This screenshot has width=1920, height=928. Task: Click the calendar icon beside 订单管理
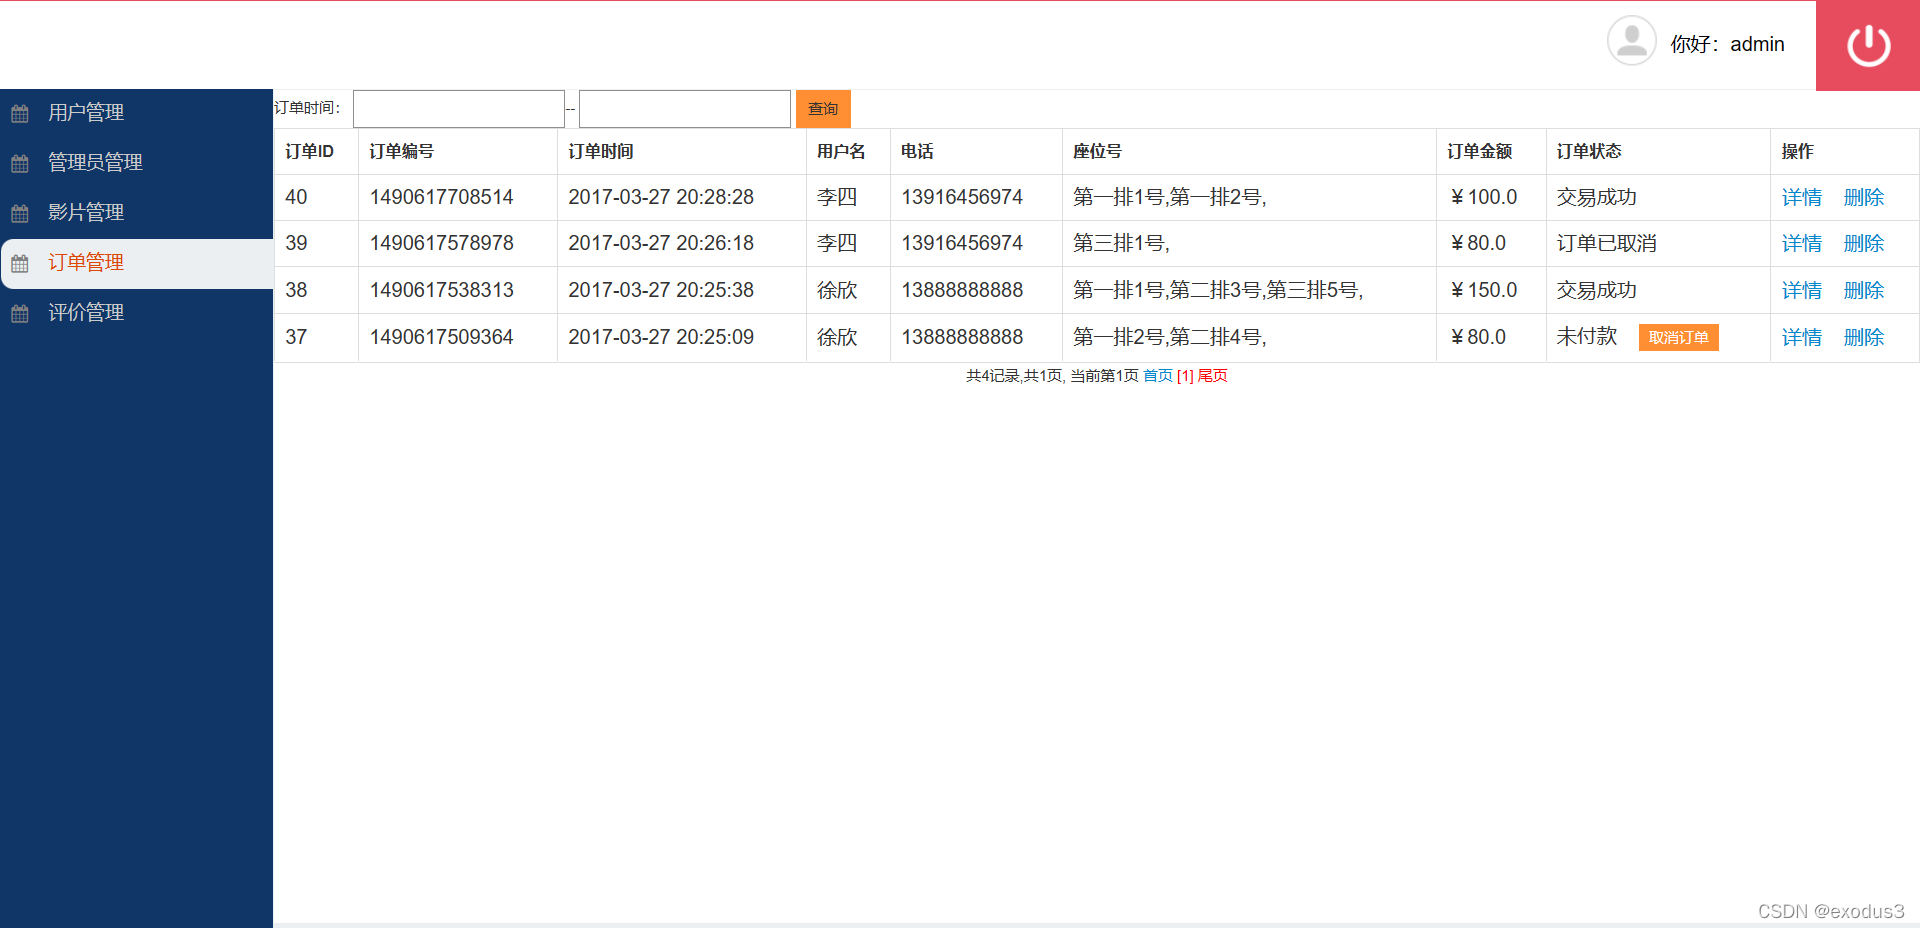20,263
